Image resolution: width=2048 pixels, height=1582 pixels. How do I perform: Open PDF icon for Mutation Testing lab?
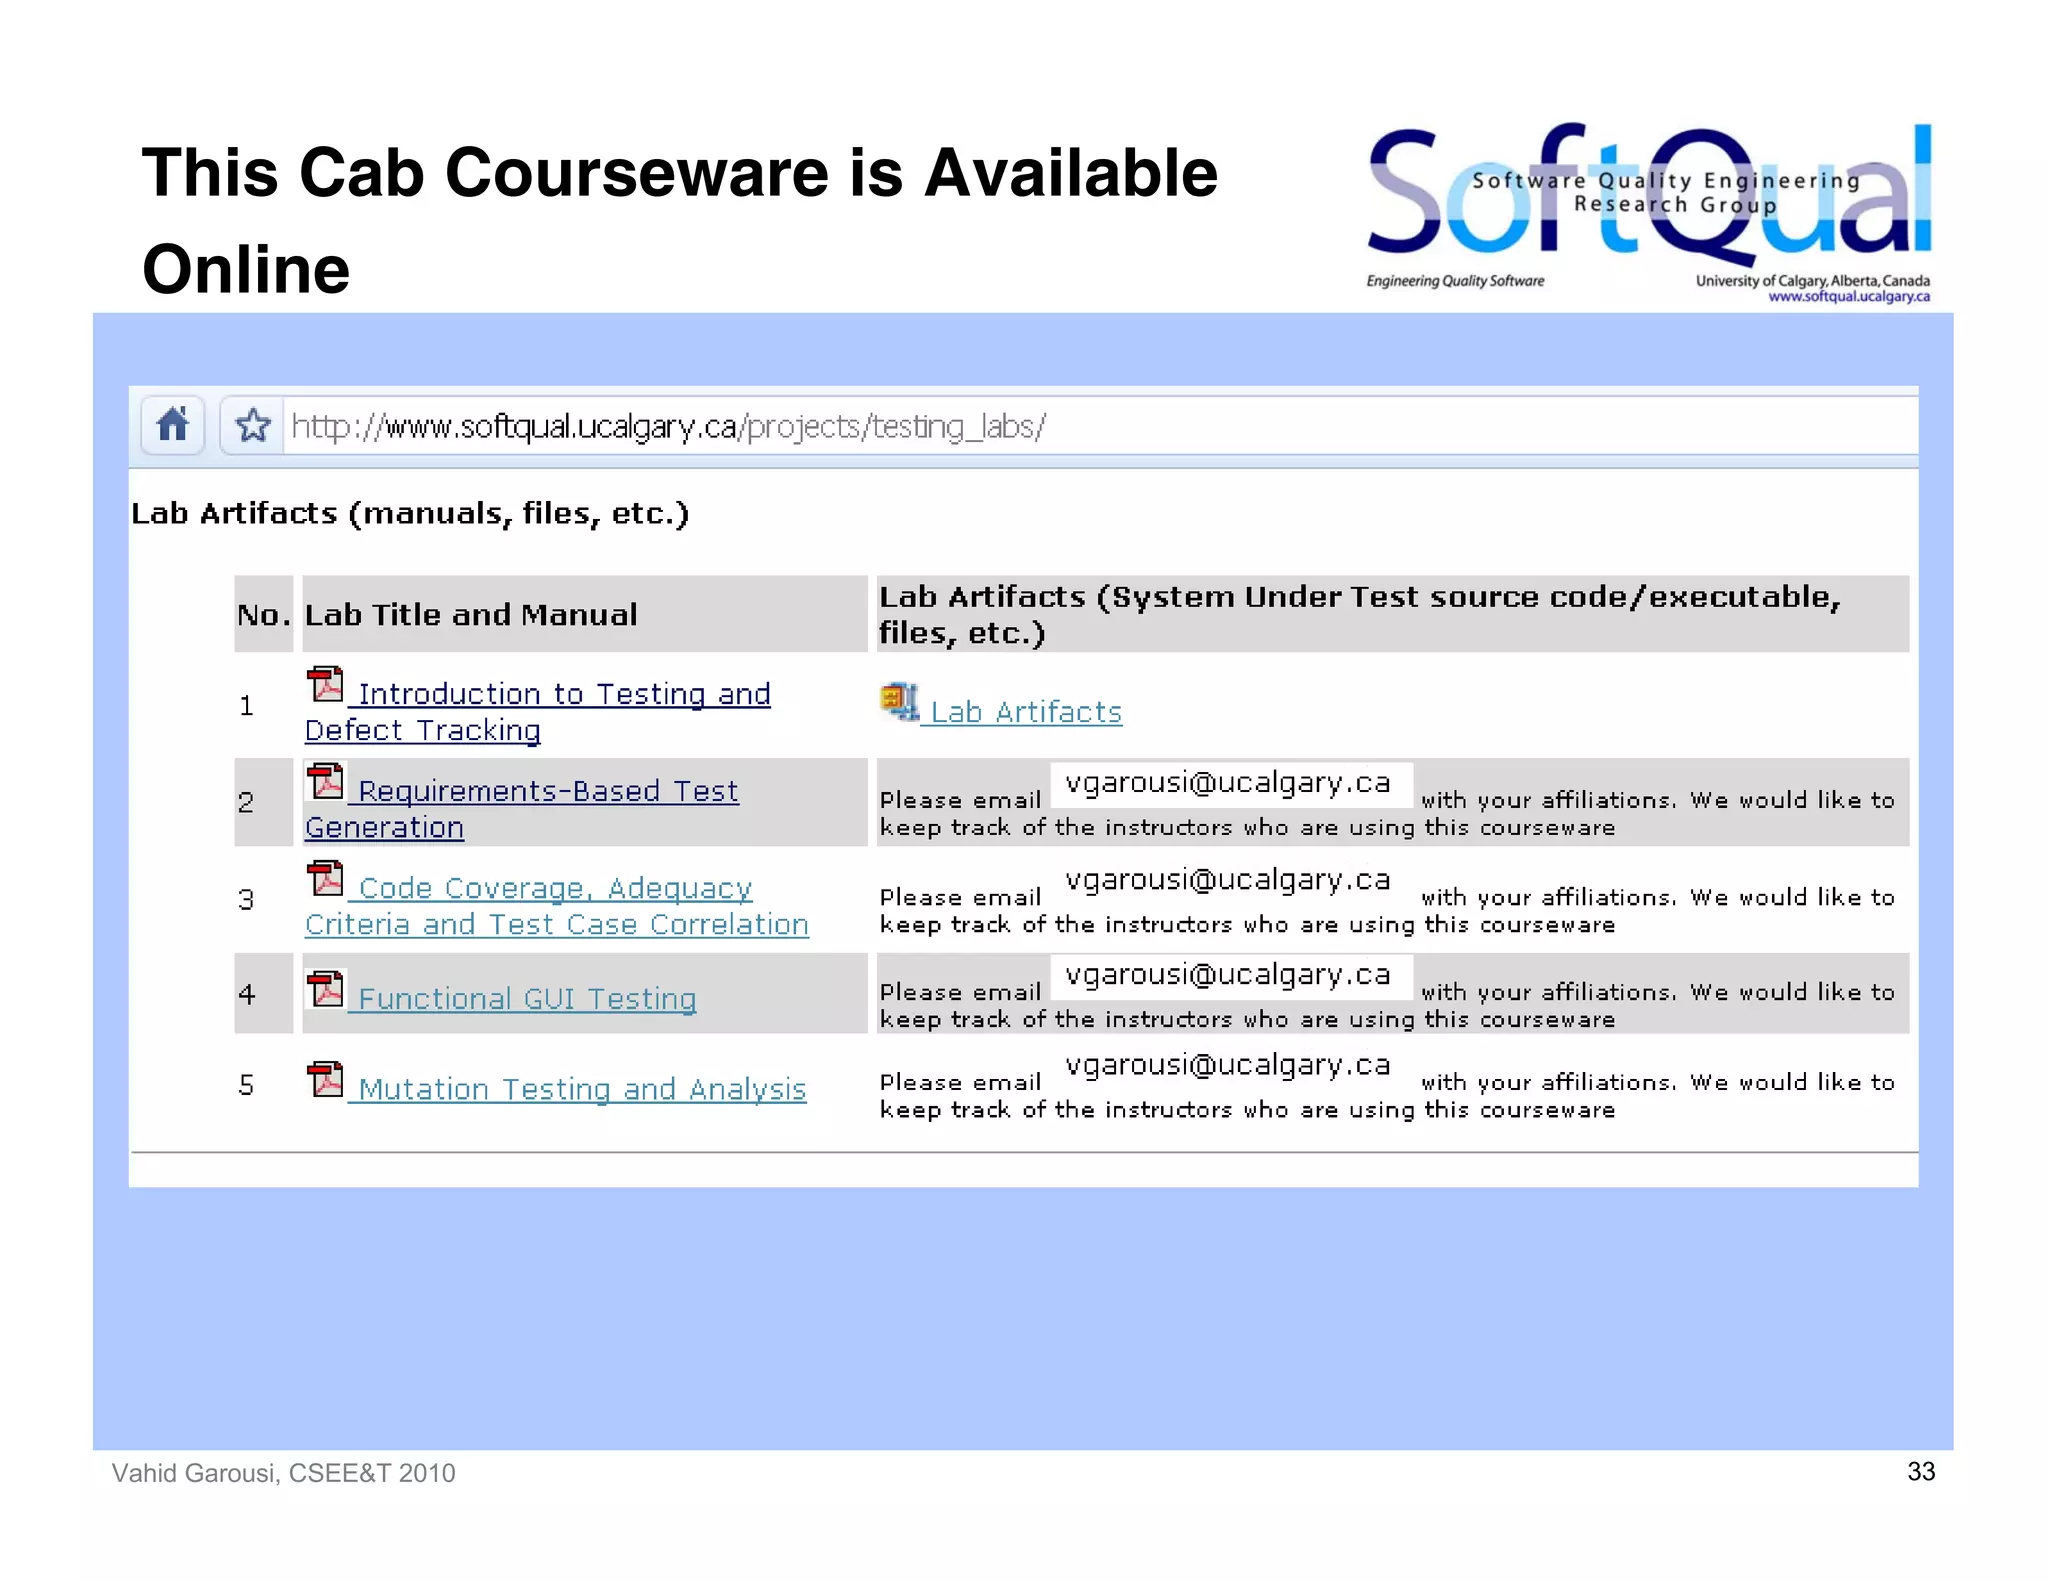point(325,1080)
